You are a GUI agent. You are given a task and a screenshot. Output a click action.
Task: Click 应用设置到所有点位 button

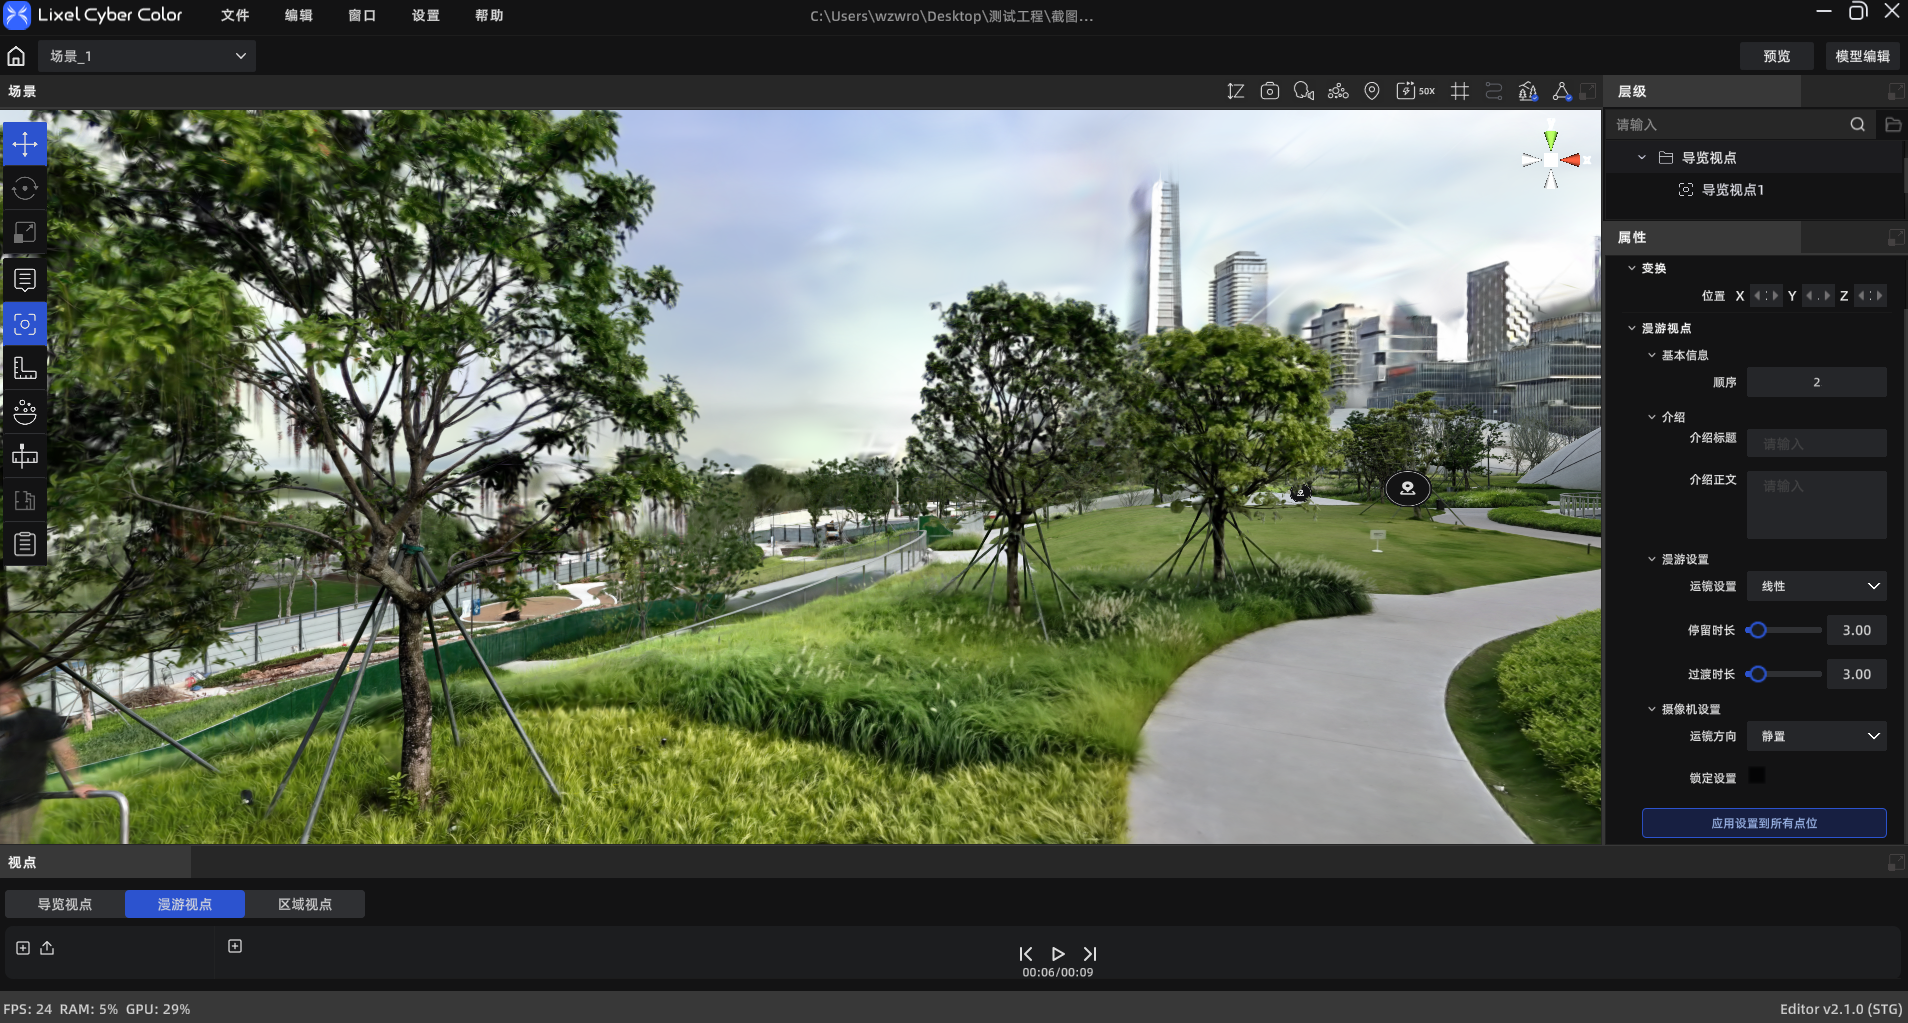[1764, 823]
